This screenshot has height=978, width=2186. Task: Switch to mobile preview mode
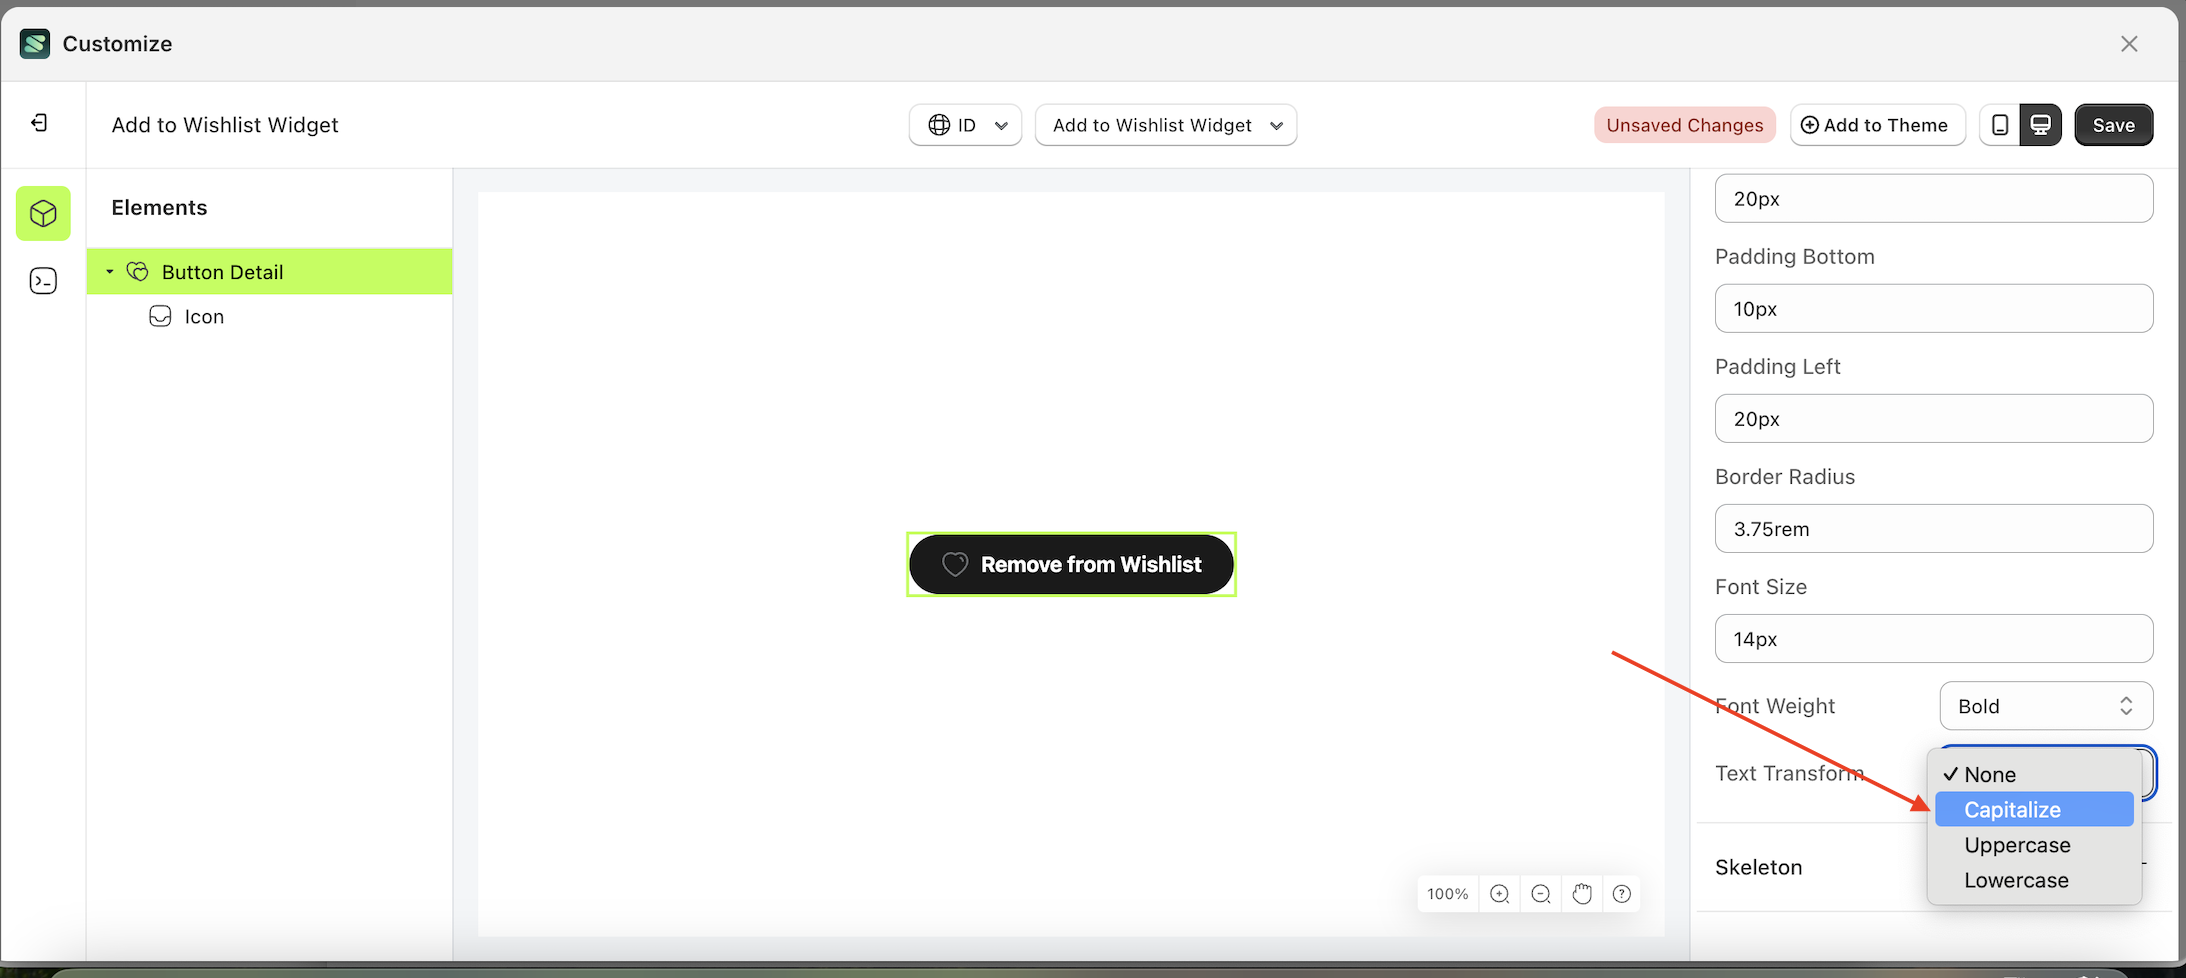1999,124
